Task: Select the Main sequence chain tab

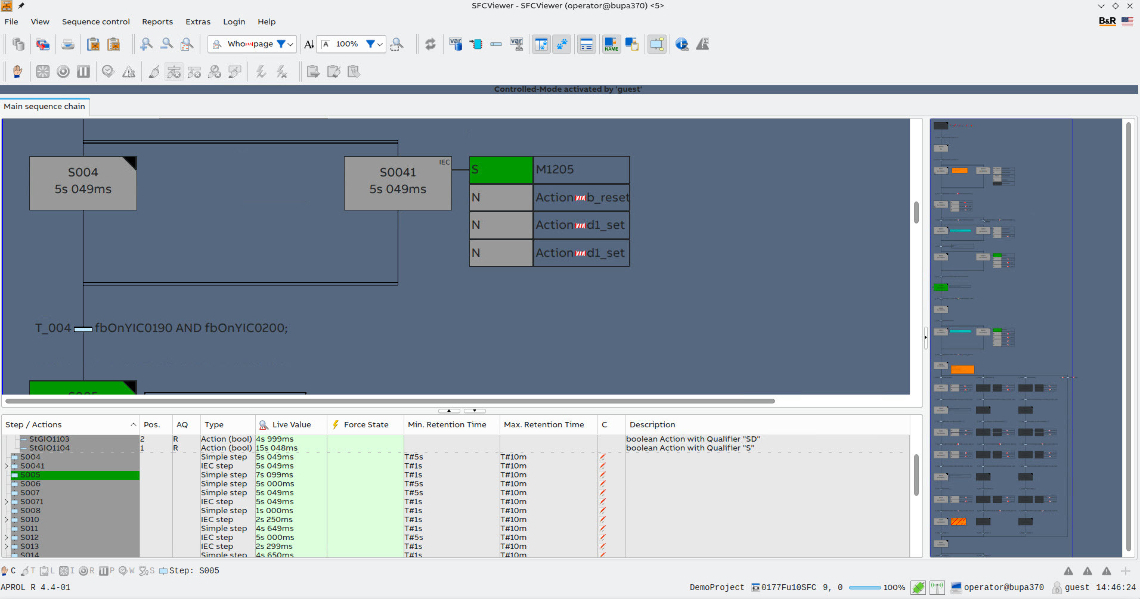Action: (44, 106)
